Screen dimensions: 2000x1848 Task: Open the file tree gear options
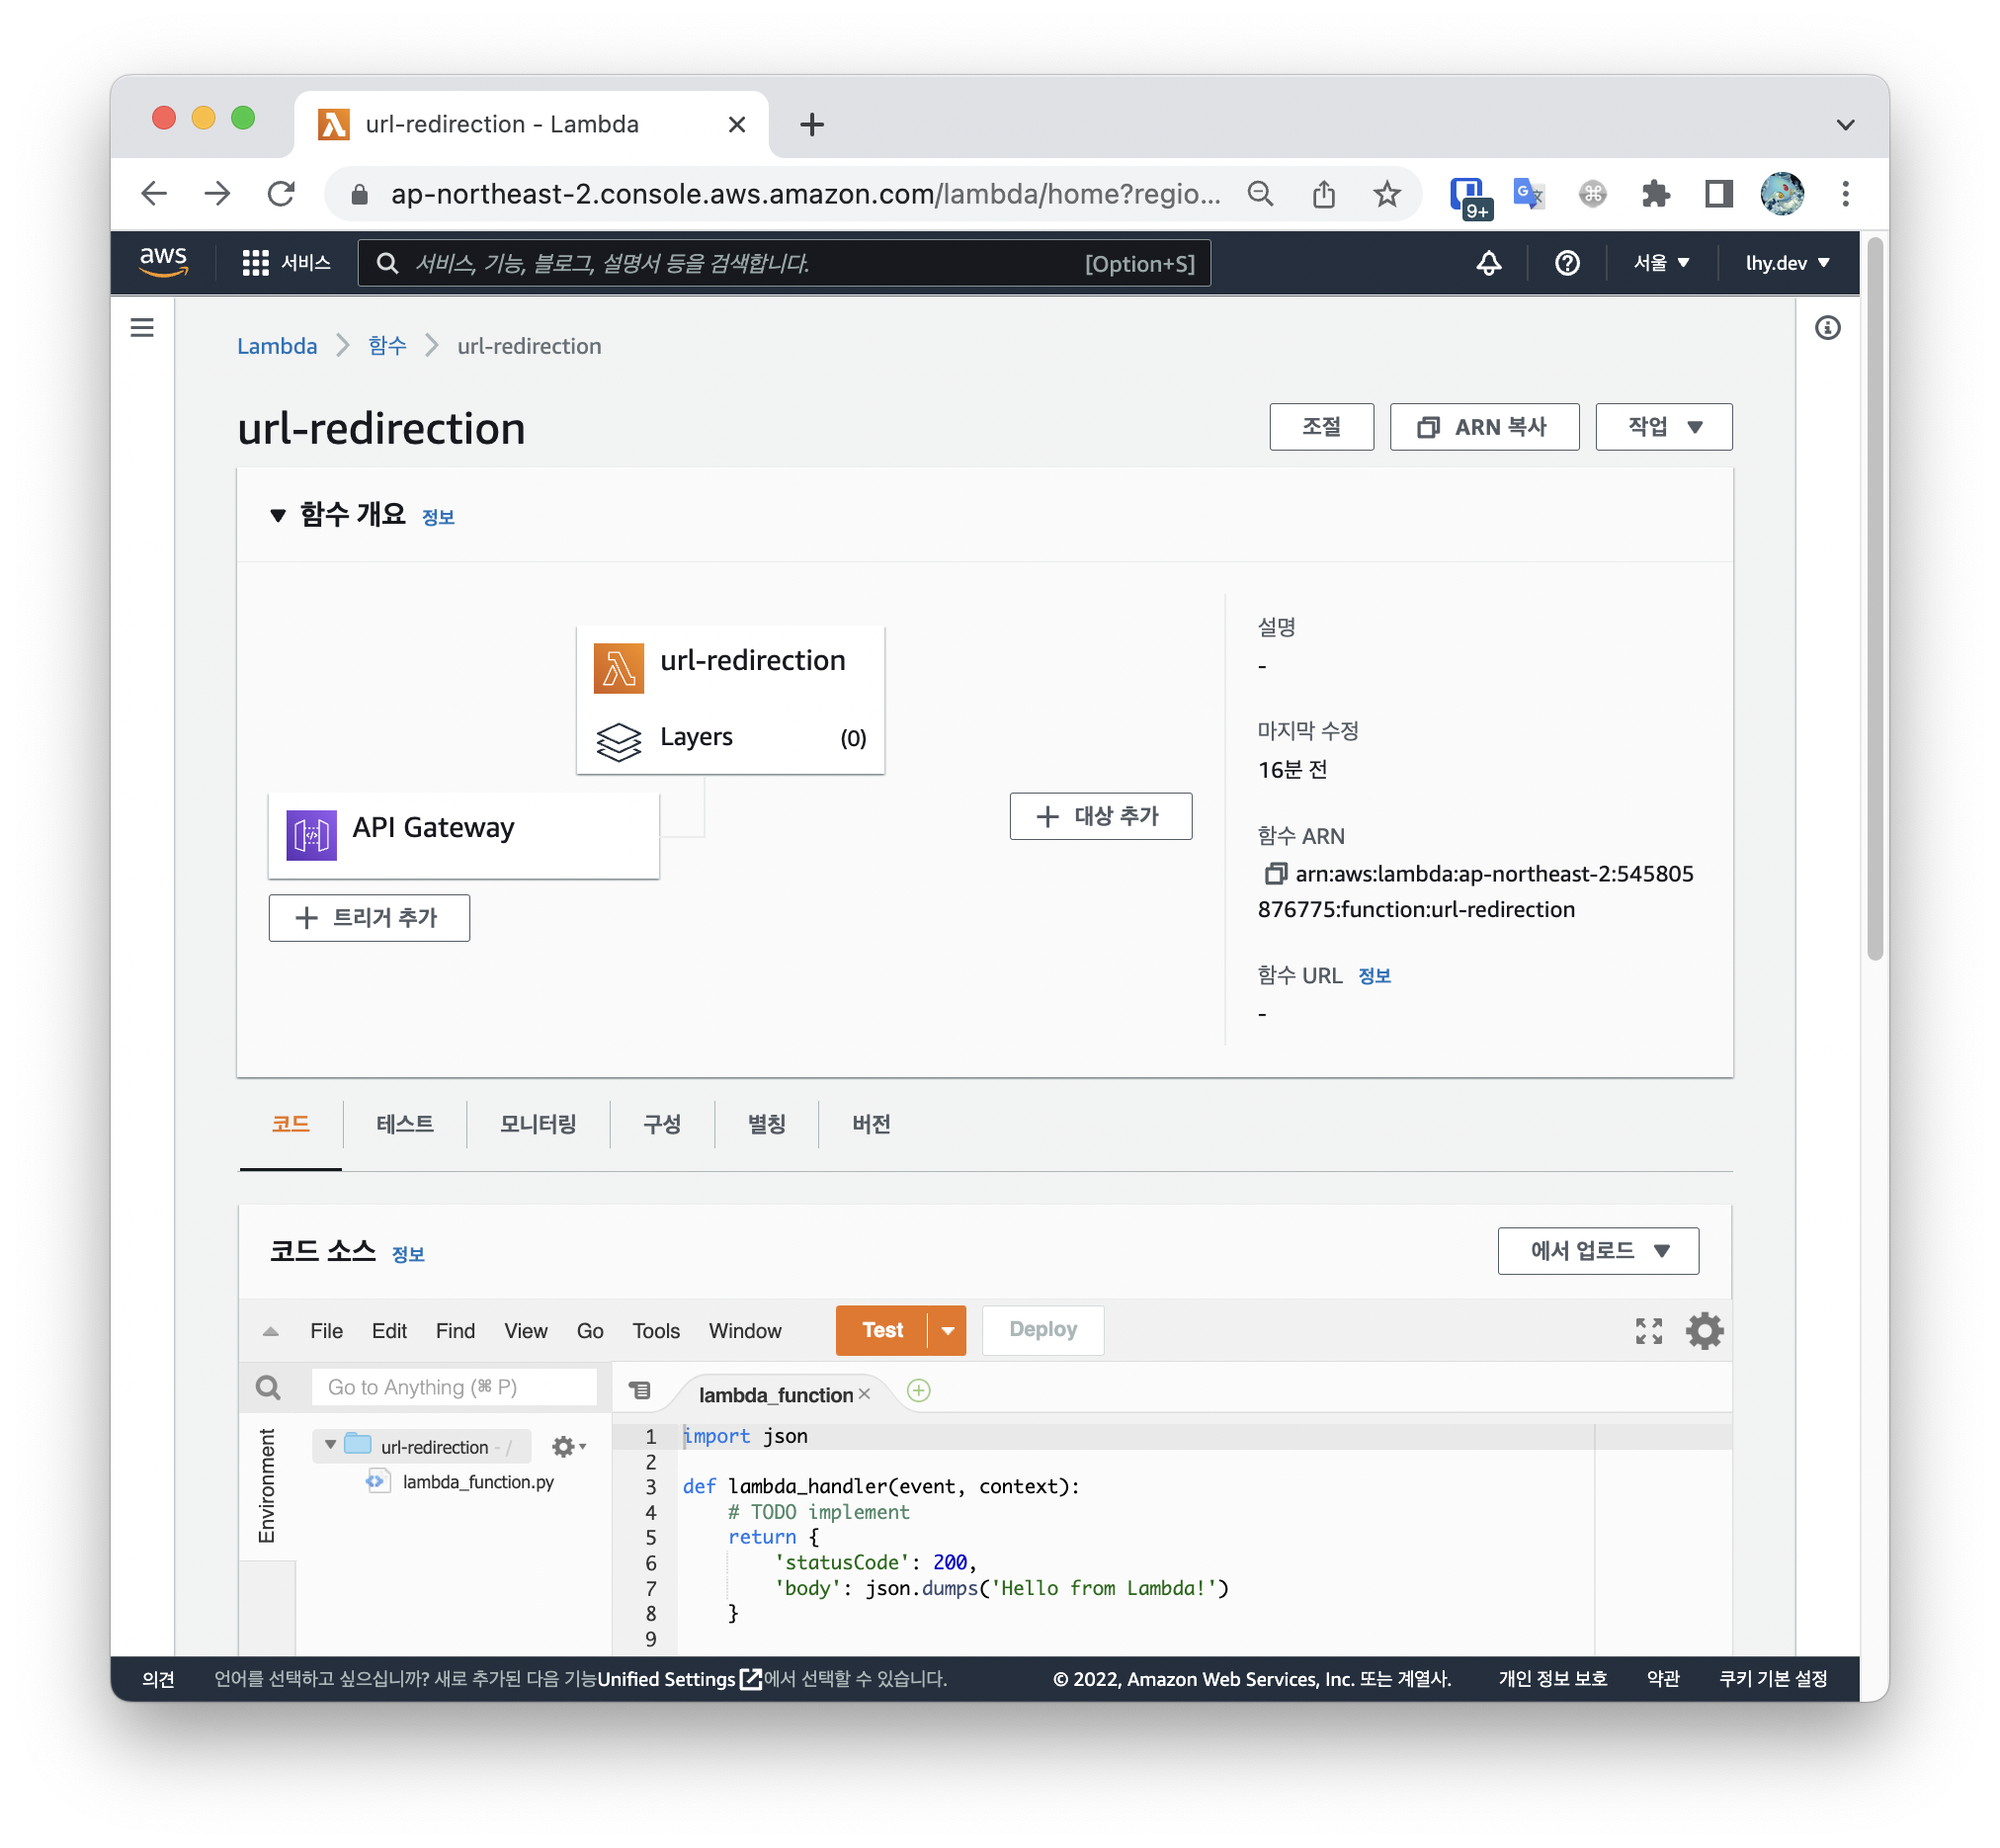[568, 1446]
